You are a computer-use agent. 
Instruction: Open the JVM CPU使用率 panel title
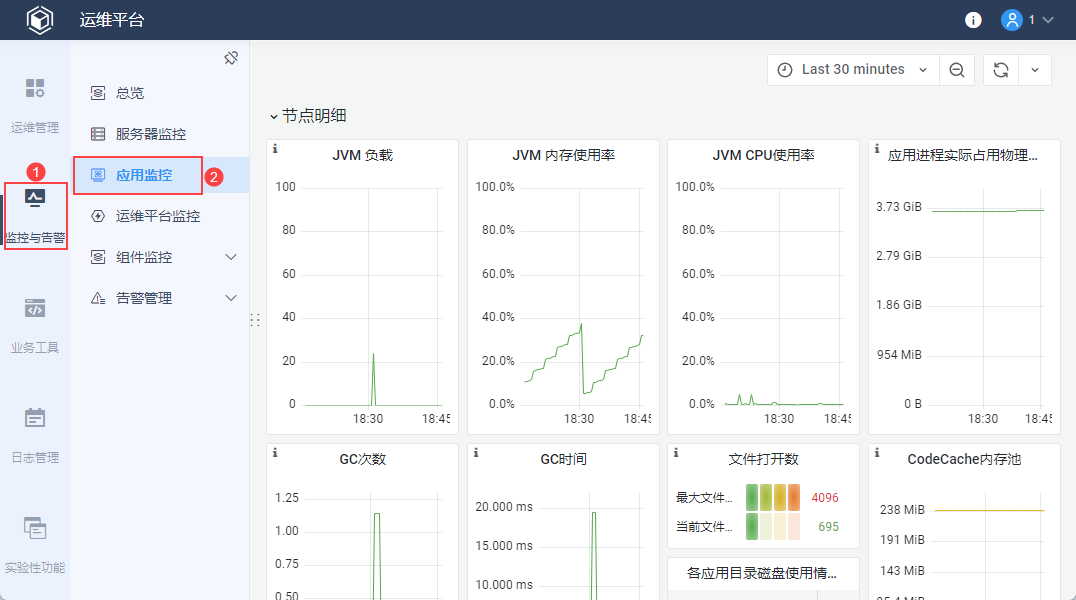point(763,155)
